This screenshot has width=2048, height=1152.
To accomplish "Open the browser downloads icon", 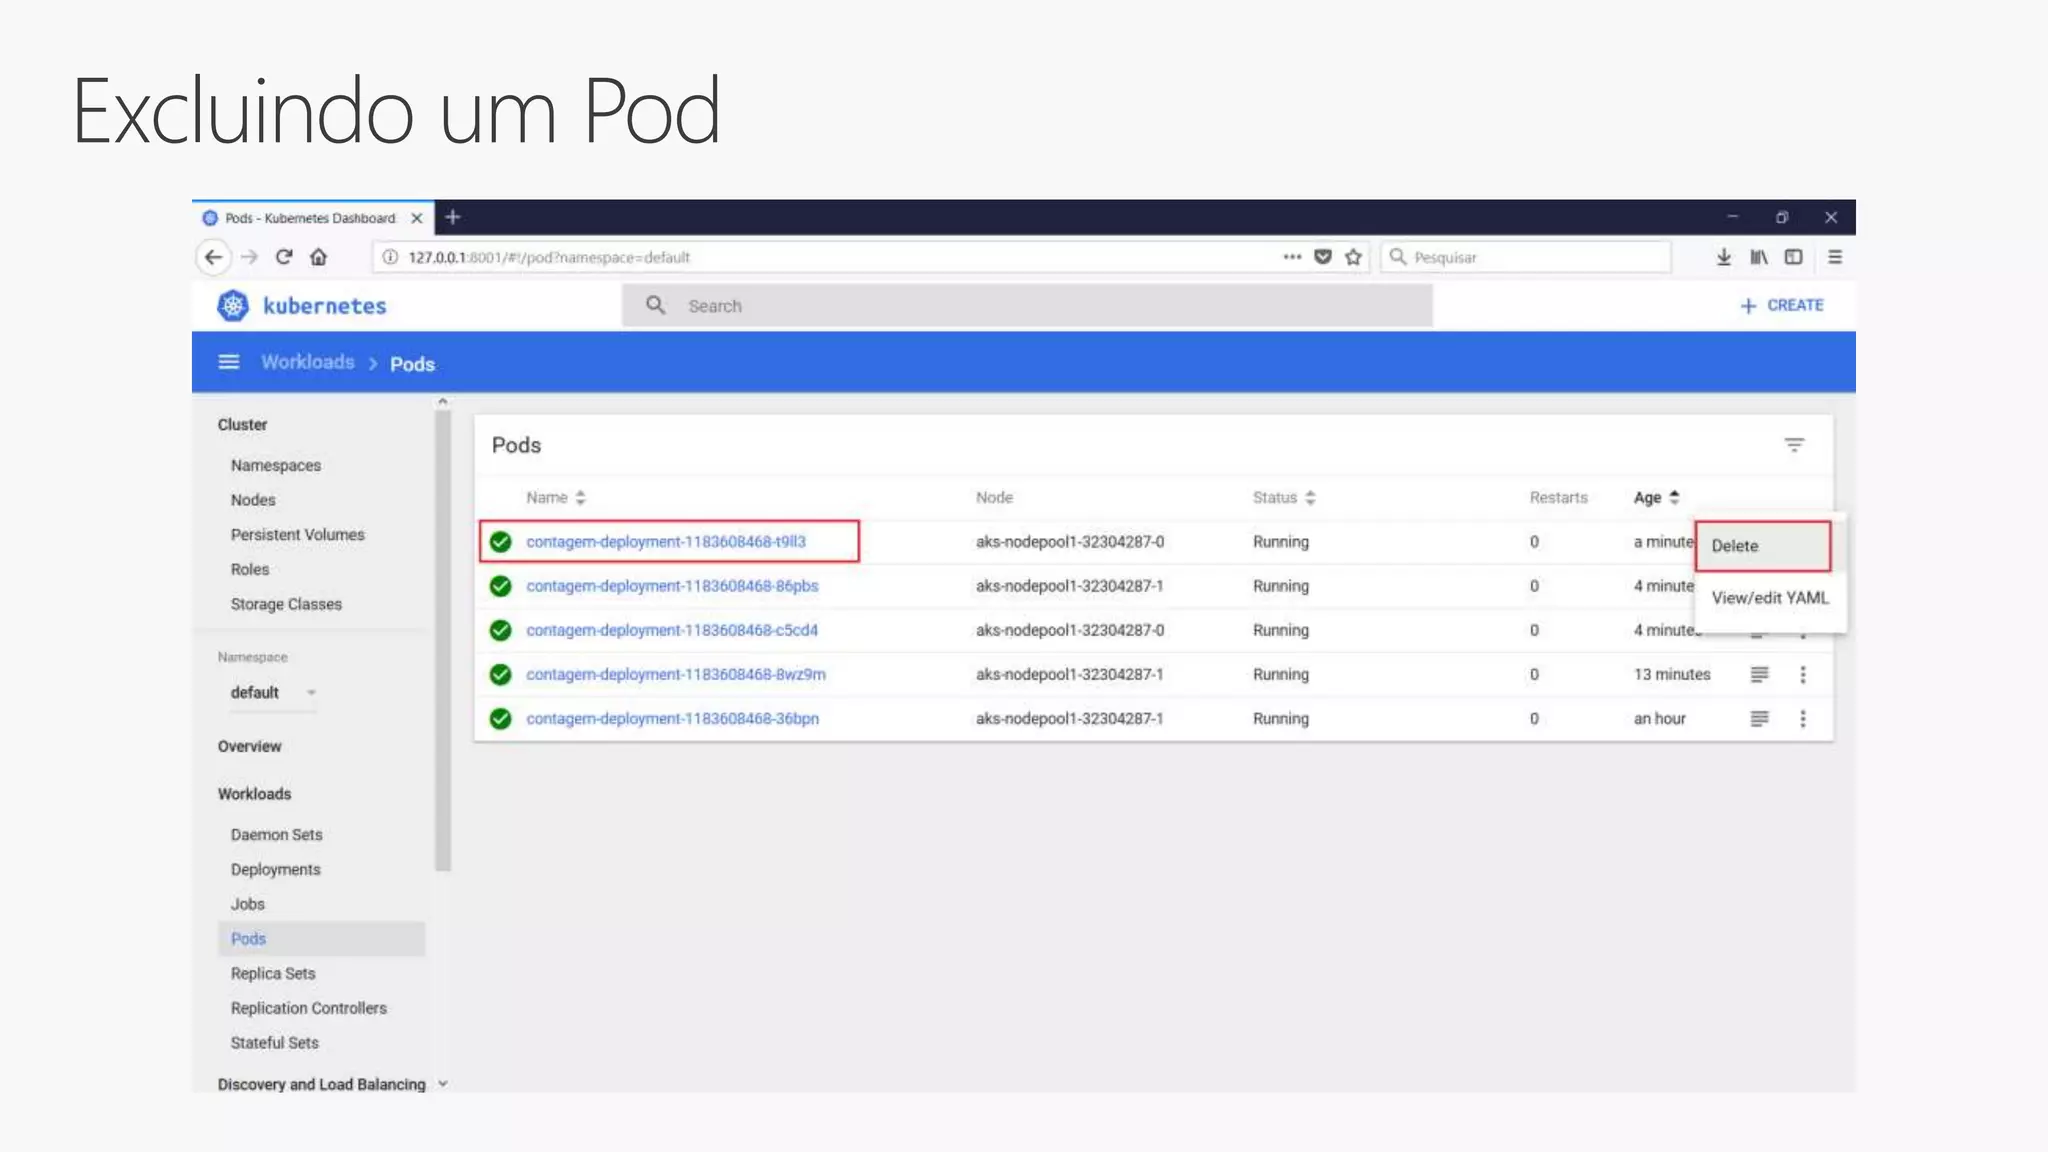I will (x=1723, y=257).
